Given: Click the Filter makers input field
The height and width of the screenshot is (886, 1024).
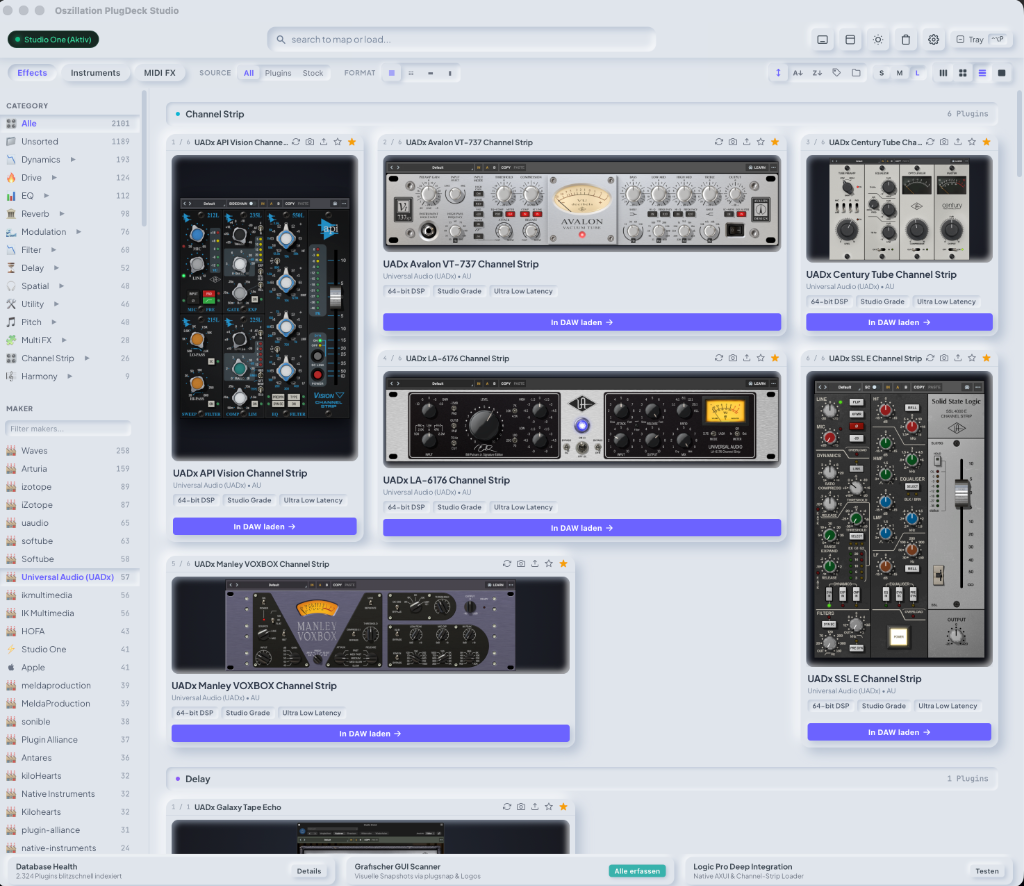Looking at the screenshot, I should coord(68,429).
